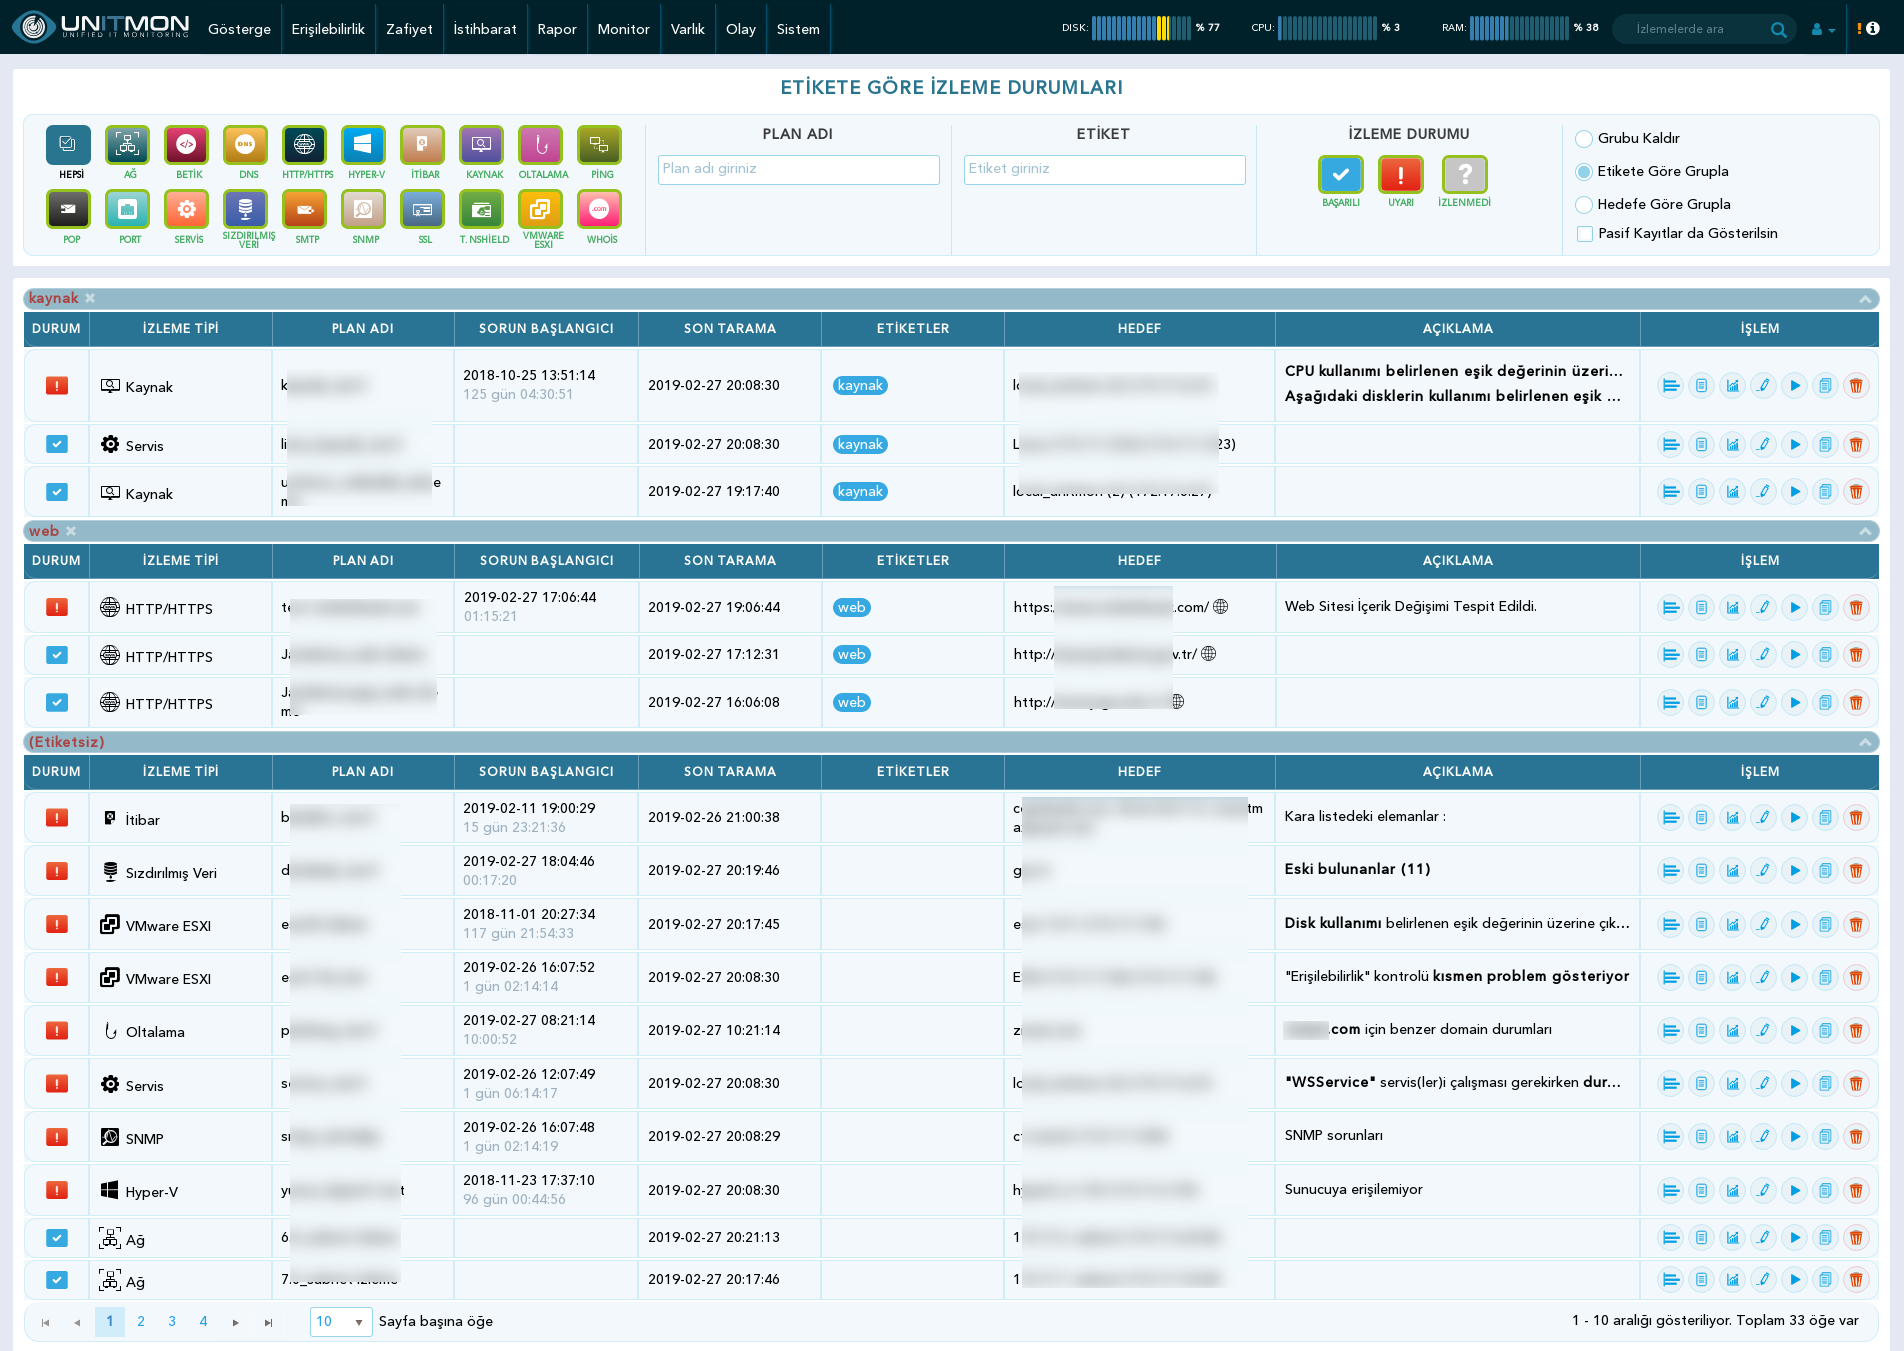Jump to the last page

268,1322
